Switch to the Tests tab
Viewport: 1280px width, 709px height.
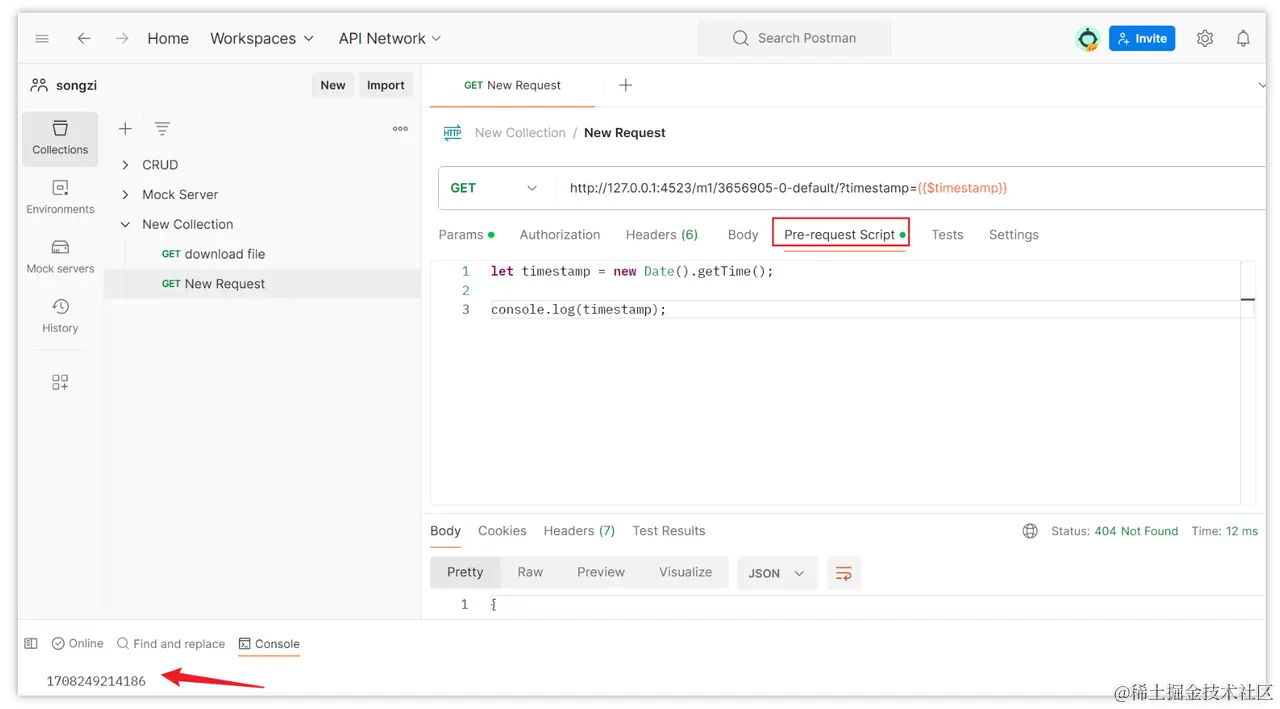coord(947,234)
